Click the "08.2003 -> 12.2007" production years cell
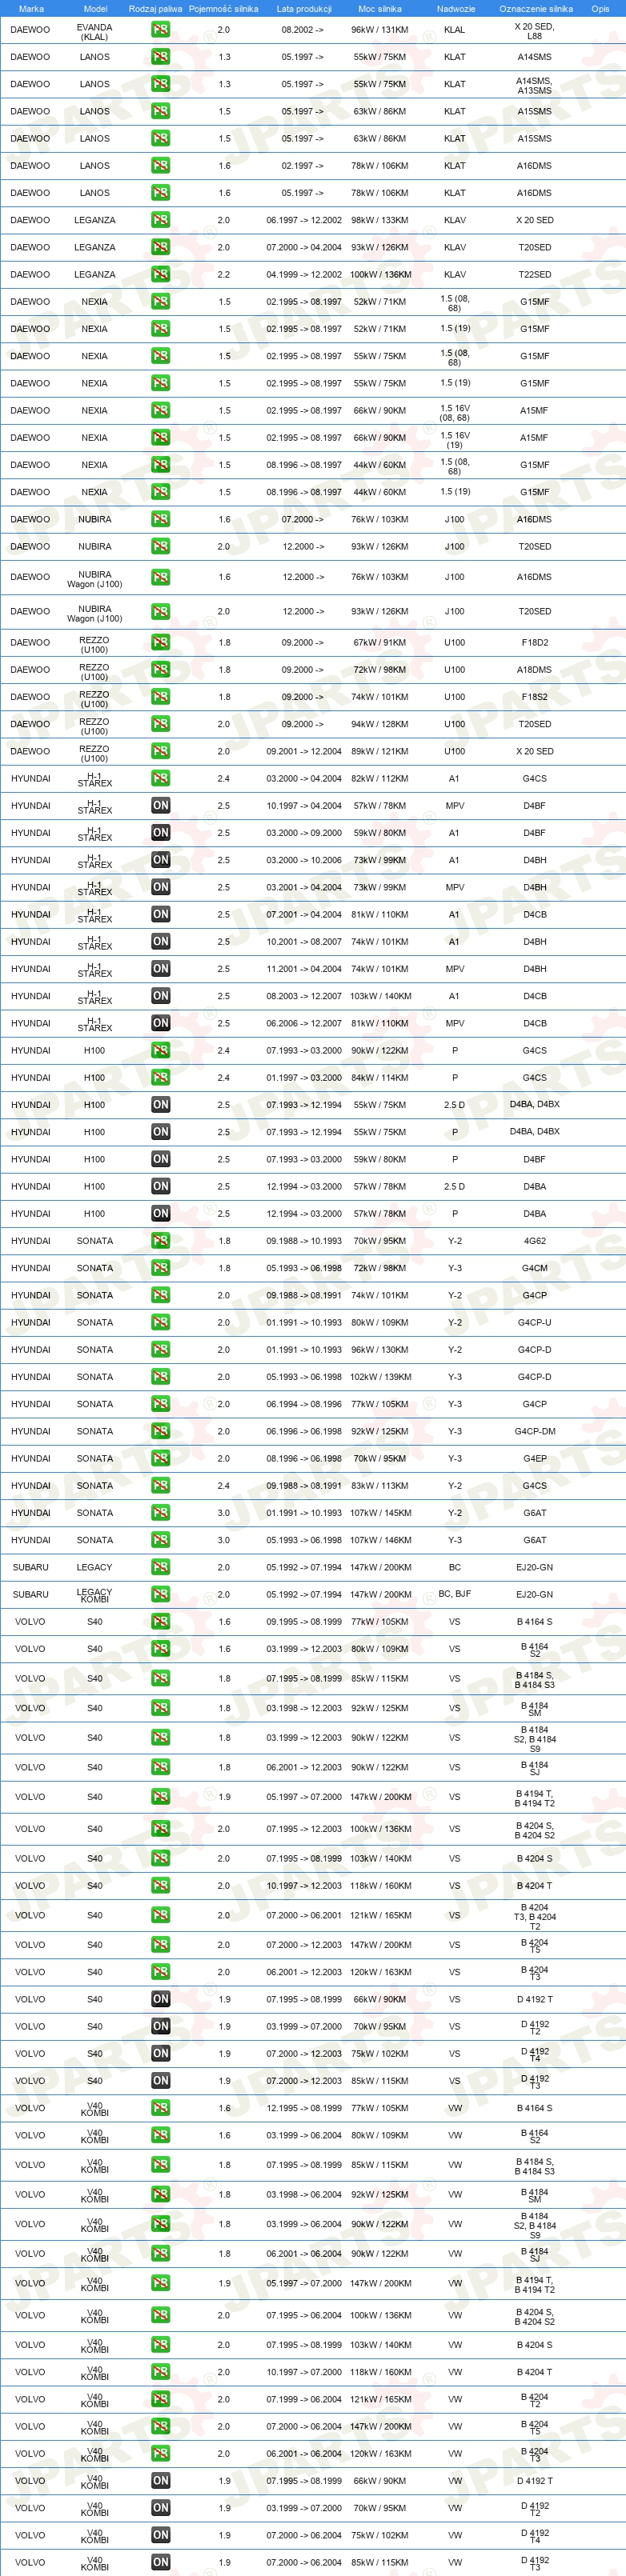 tap(304, 996)
